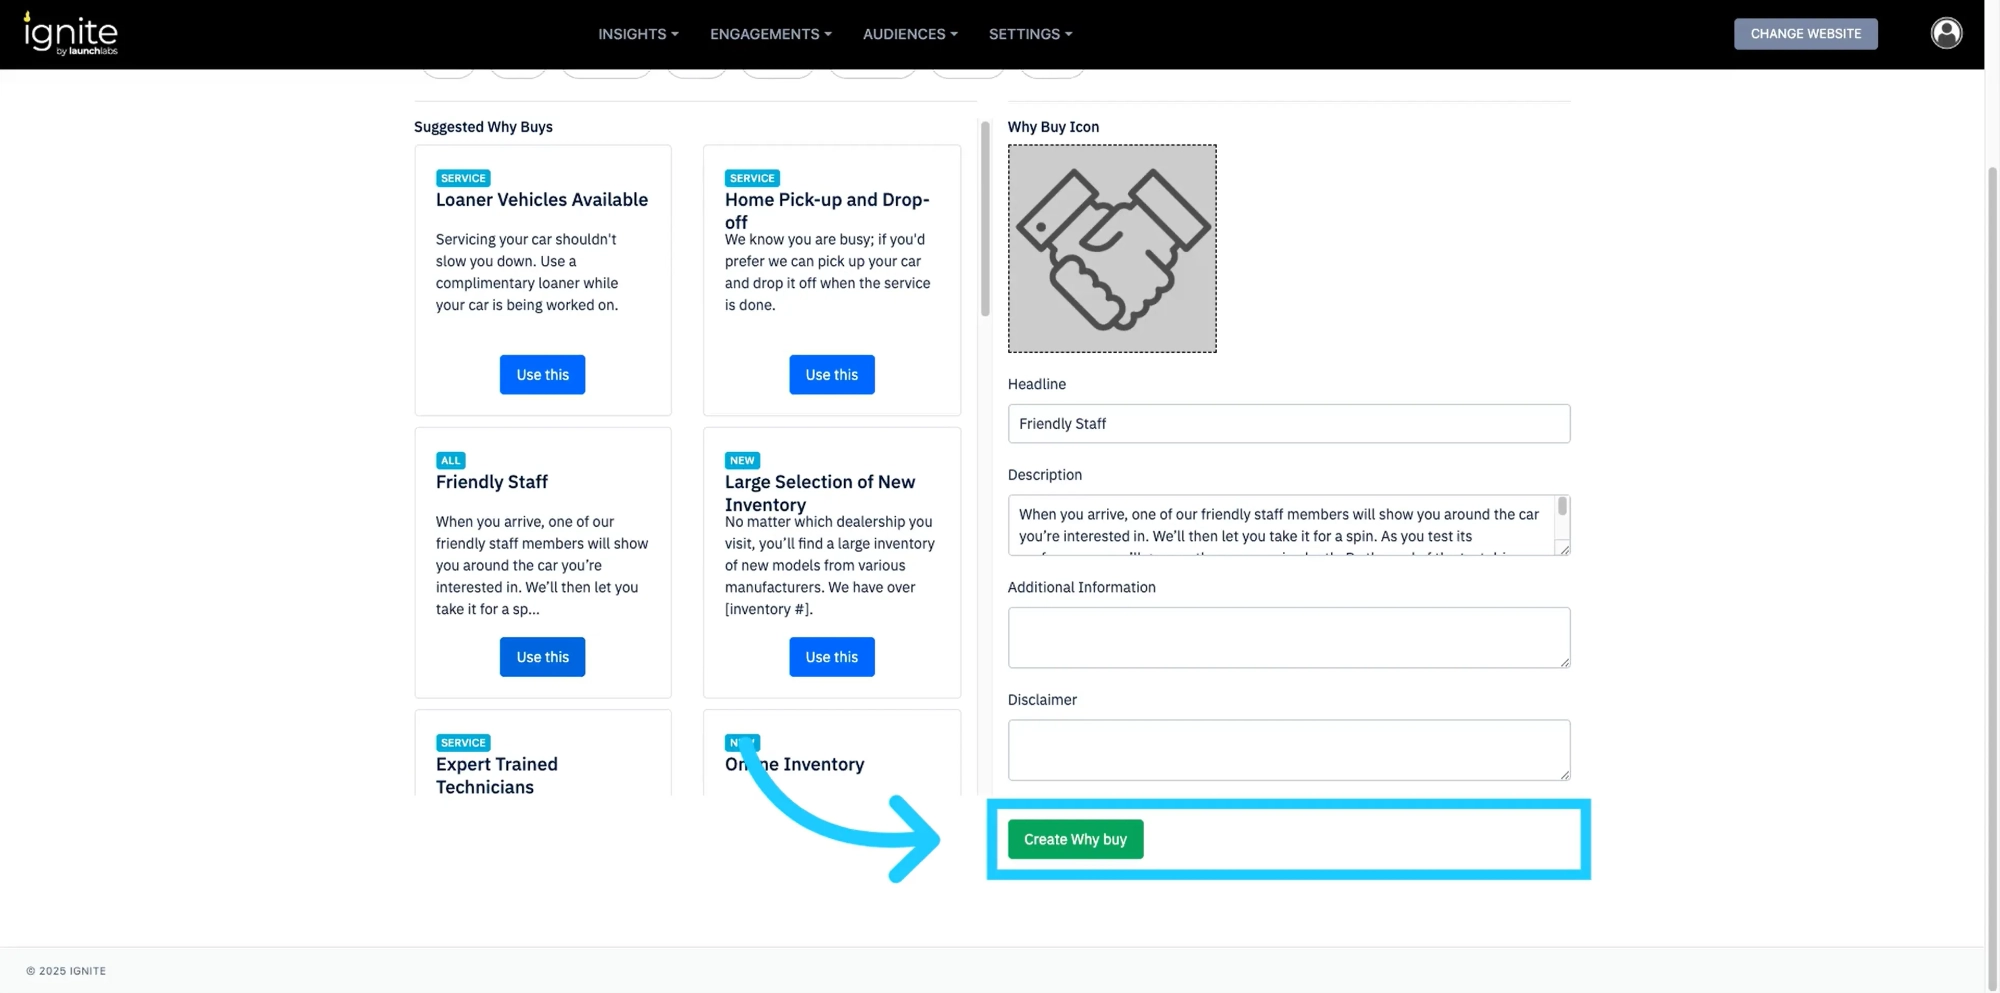Use the Large Selection of New Inventory suggestion
Screen dimensions: 2000x993
pos(831,657)
